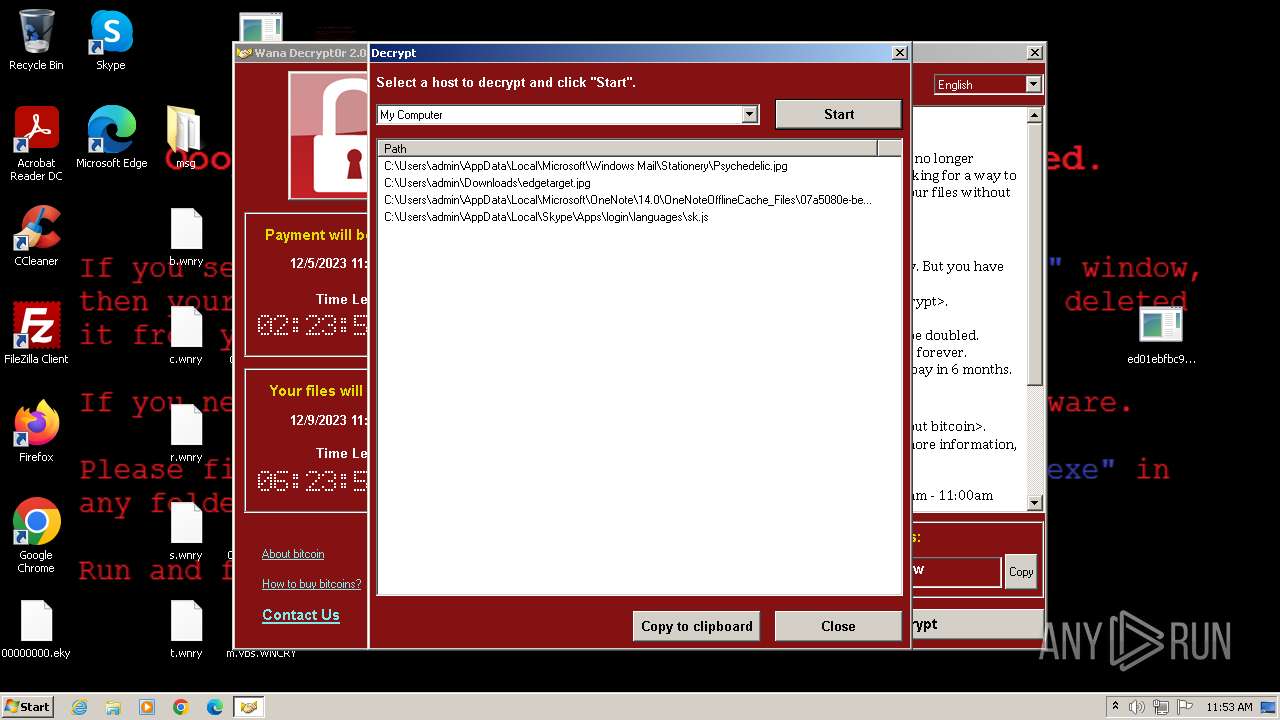Click the Action Center flag icon
Screen dimensions: 1280x720
click(x=1184, y=707)
